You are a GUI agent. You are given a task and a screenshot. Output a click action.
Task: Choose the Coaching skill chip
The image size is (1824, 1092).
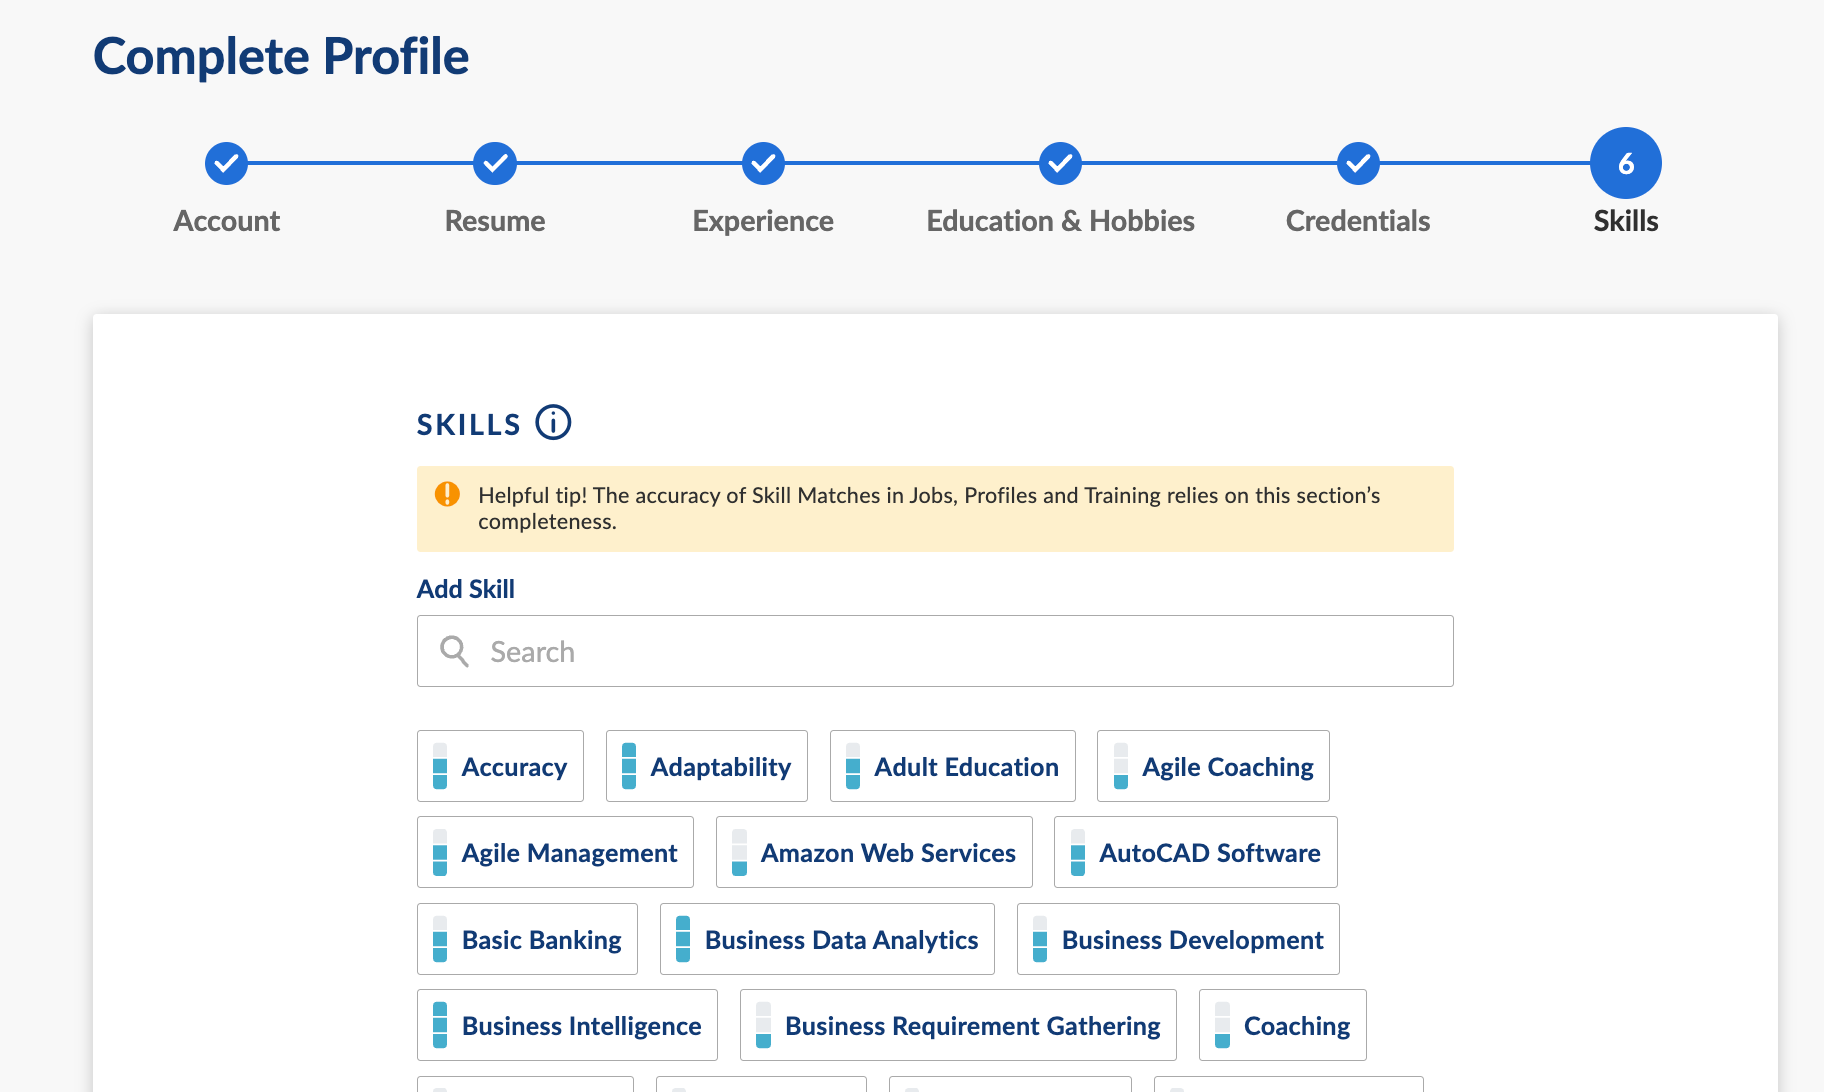click(1283, 1026)
